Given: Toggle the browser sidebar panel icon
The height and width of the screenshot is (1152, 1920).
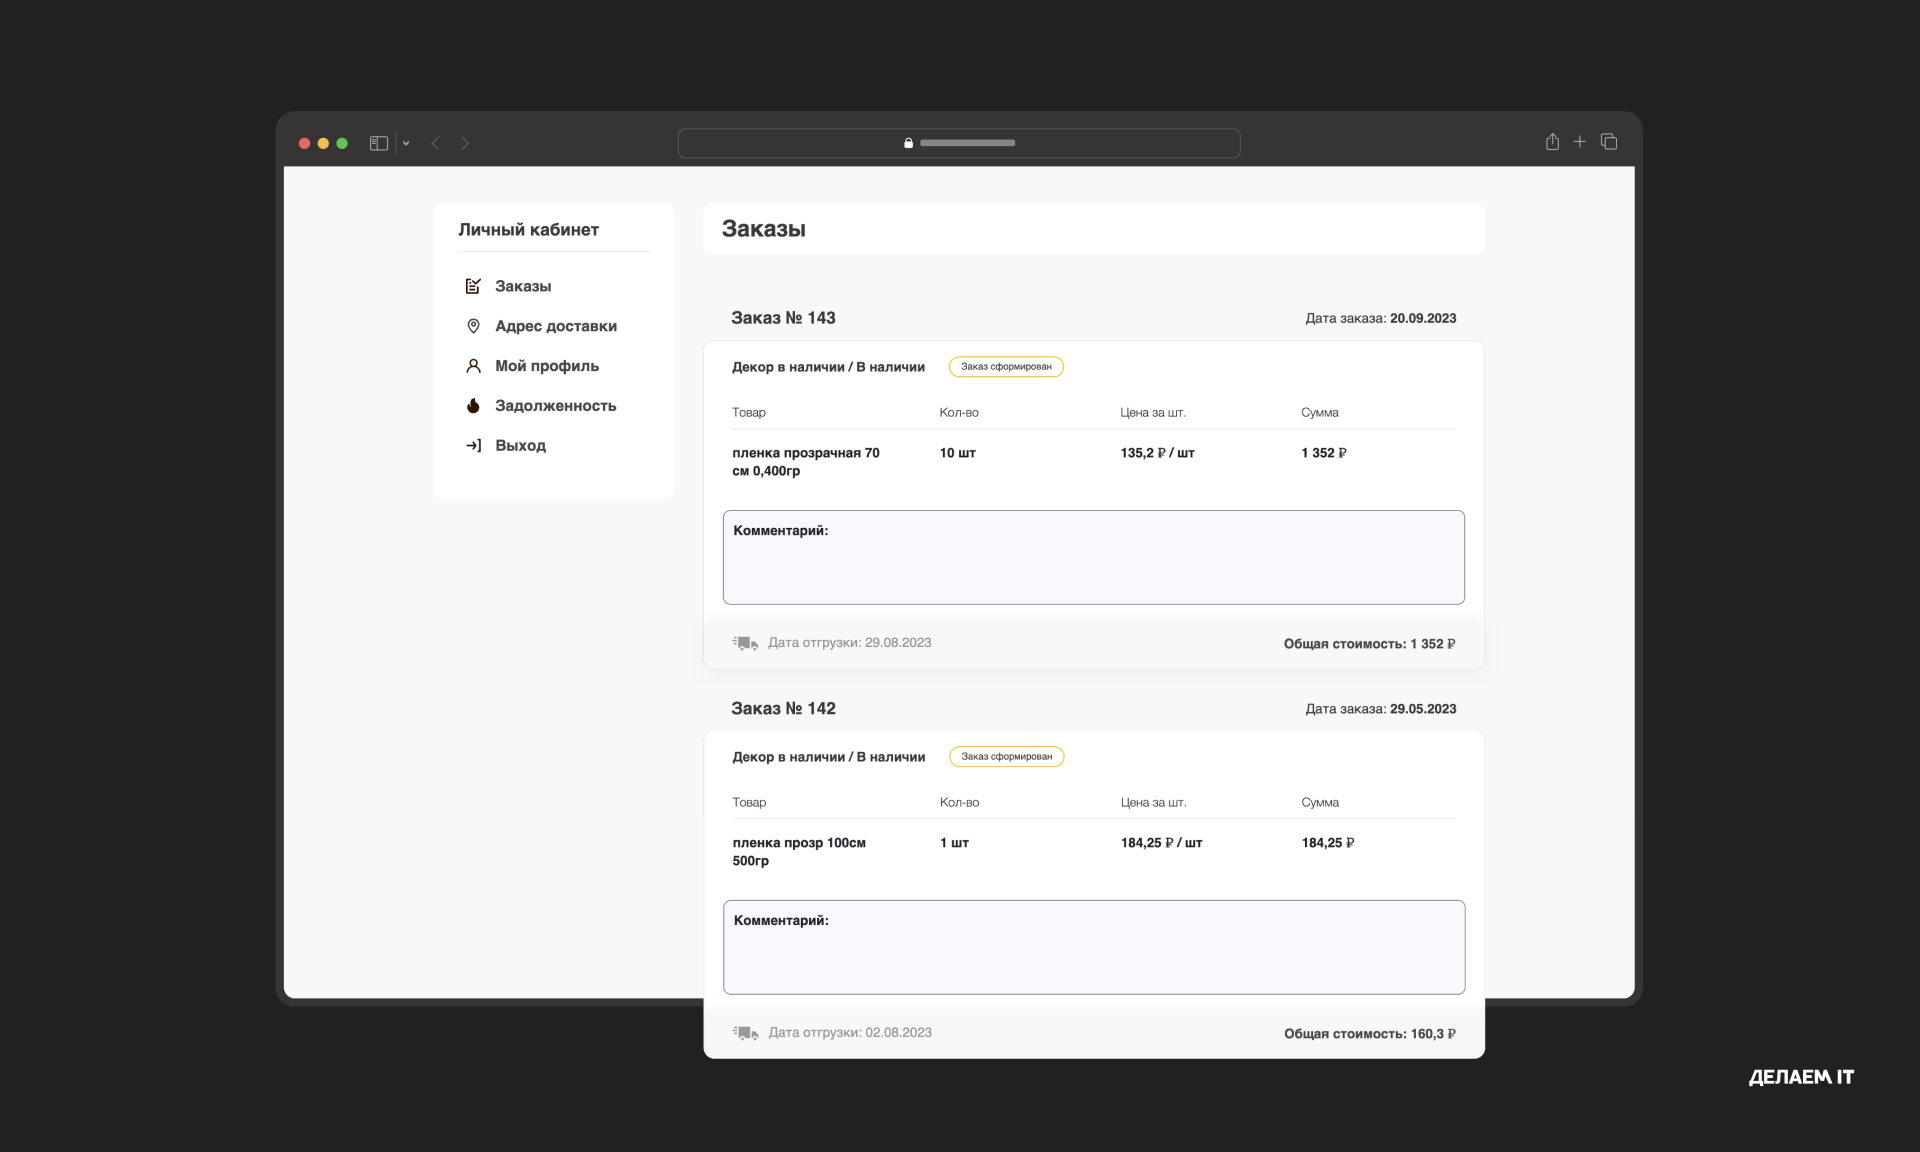Looking at the screenshot, I should 379,143.
